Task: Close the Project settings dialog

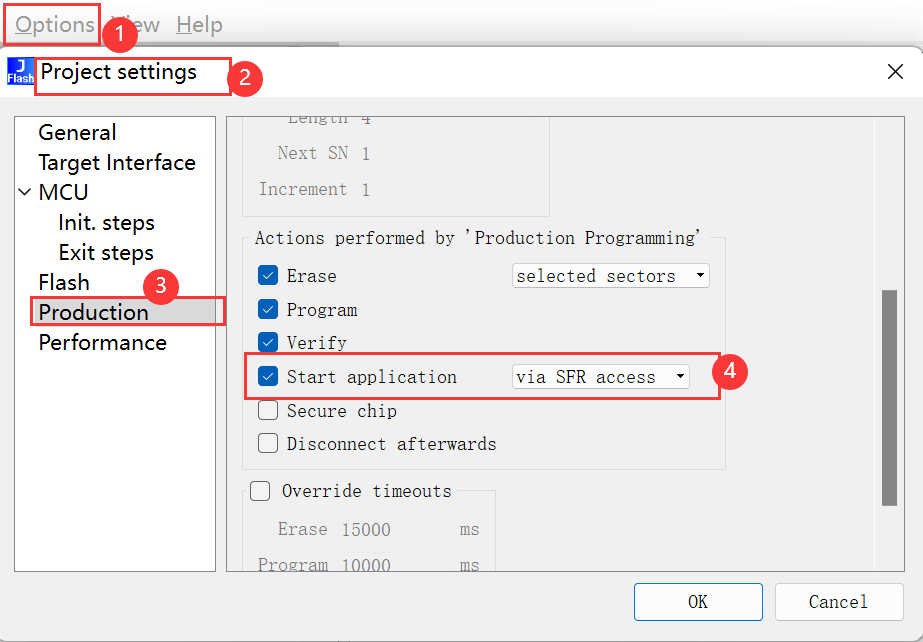Action: pos(895,71)
